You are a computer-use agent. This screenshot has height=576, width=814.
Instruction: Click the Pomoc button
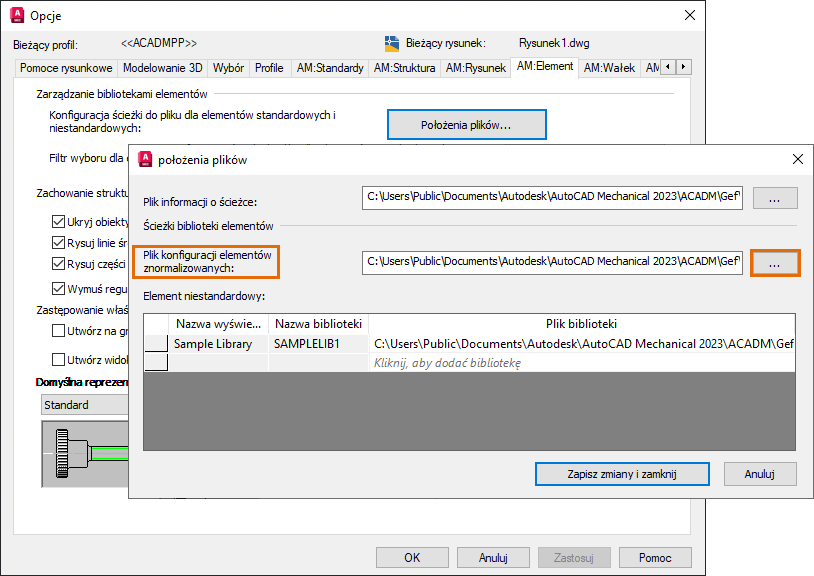(655, 558)
